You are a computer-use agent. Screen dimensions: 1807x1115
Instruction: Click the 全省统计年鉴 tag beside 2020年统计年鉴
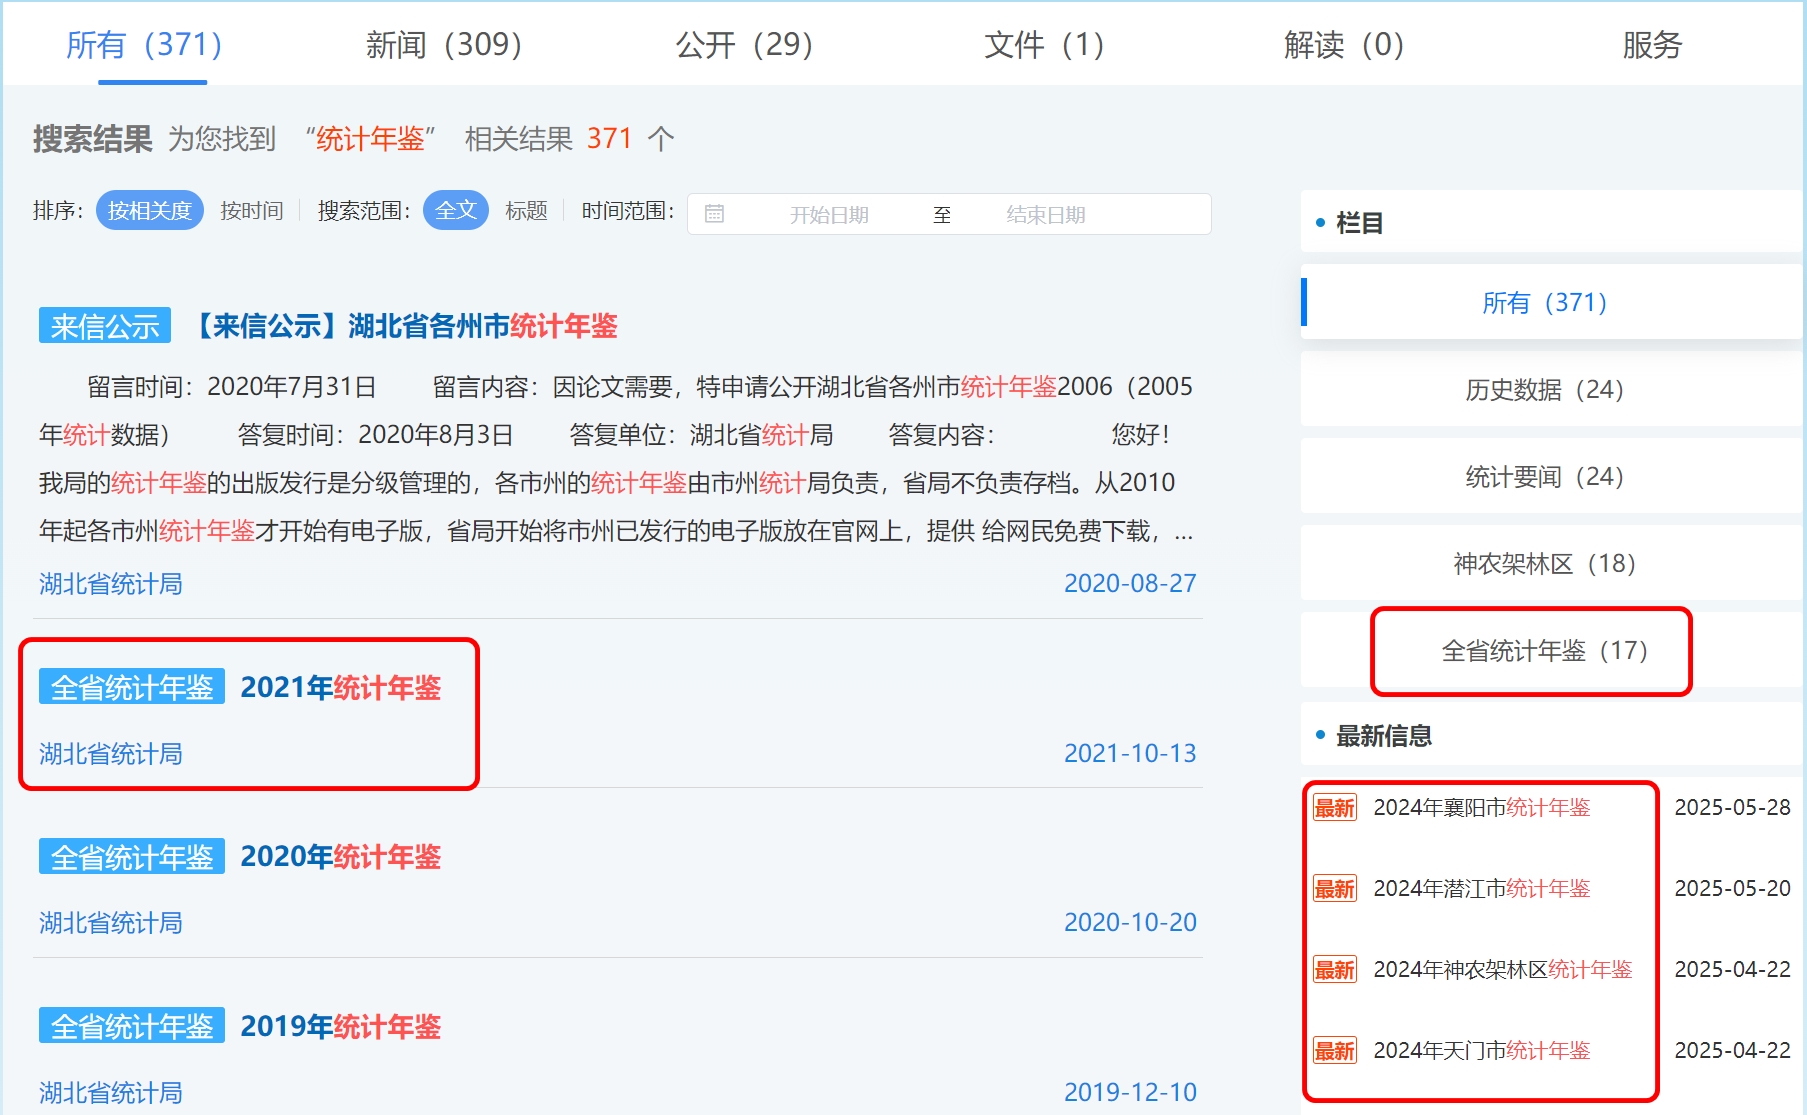(x=132, y=857)
